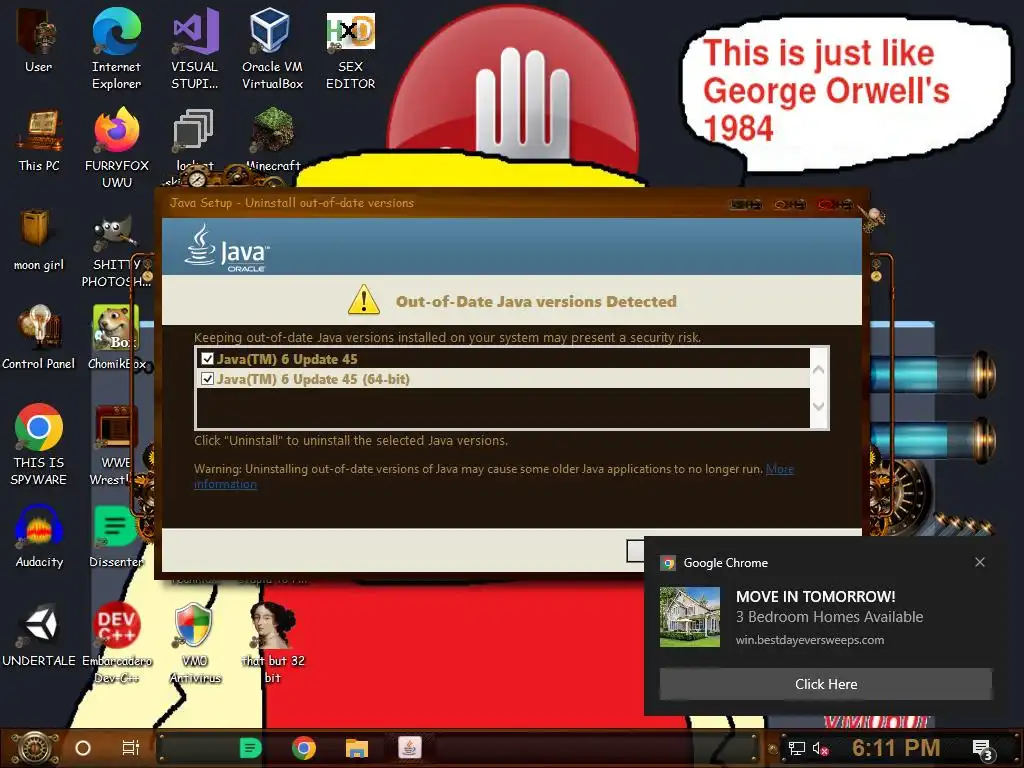Open the User desktop icon
Image resolution: width=1024 pixels, height=768 pixels.
[38, 39]
